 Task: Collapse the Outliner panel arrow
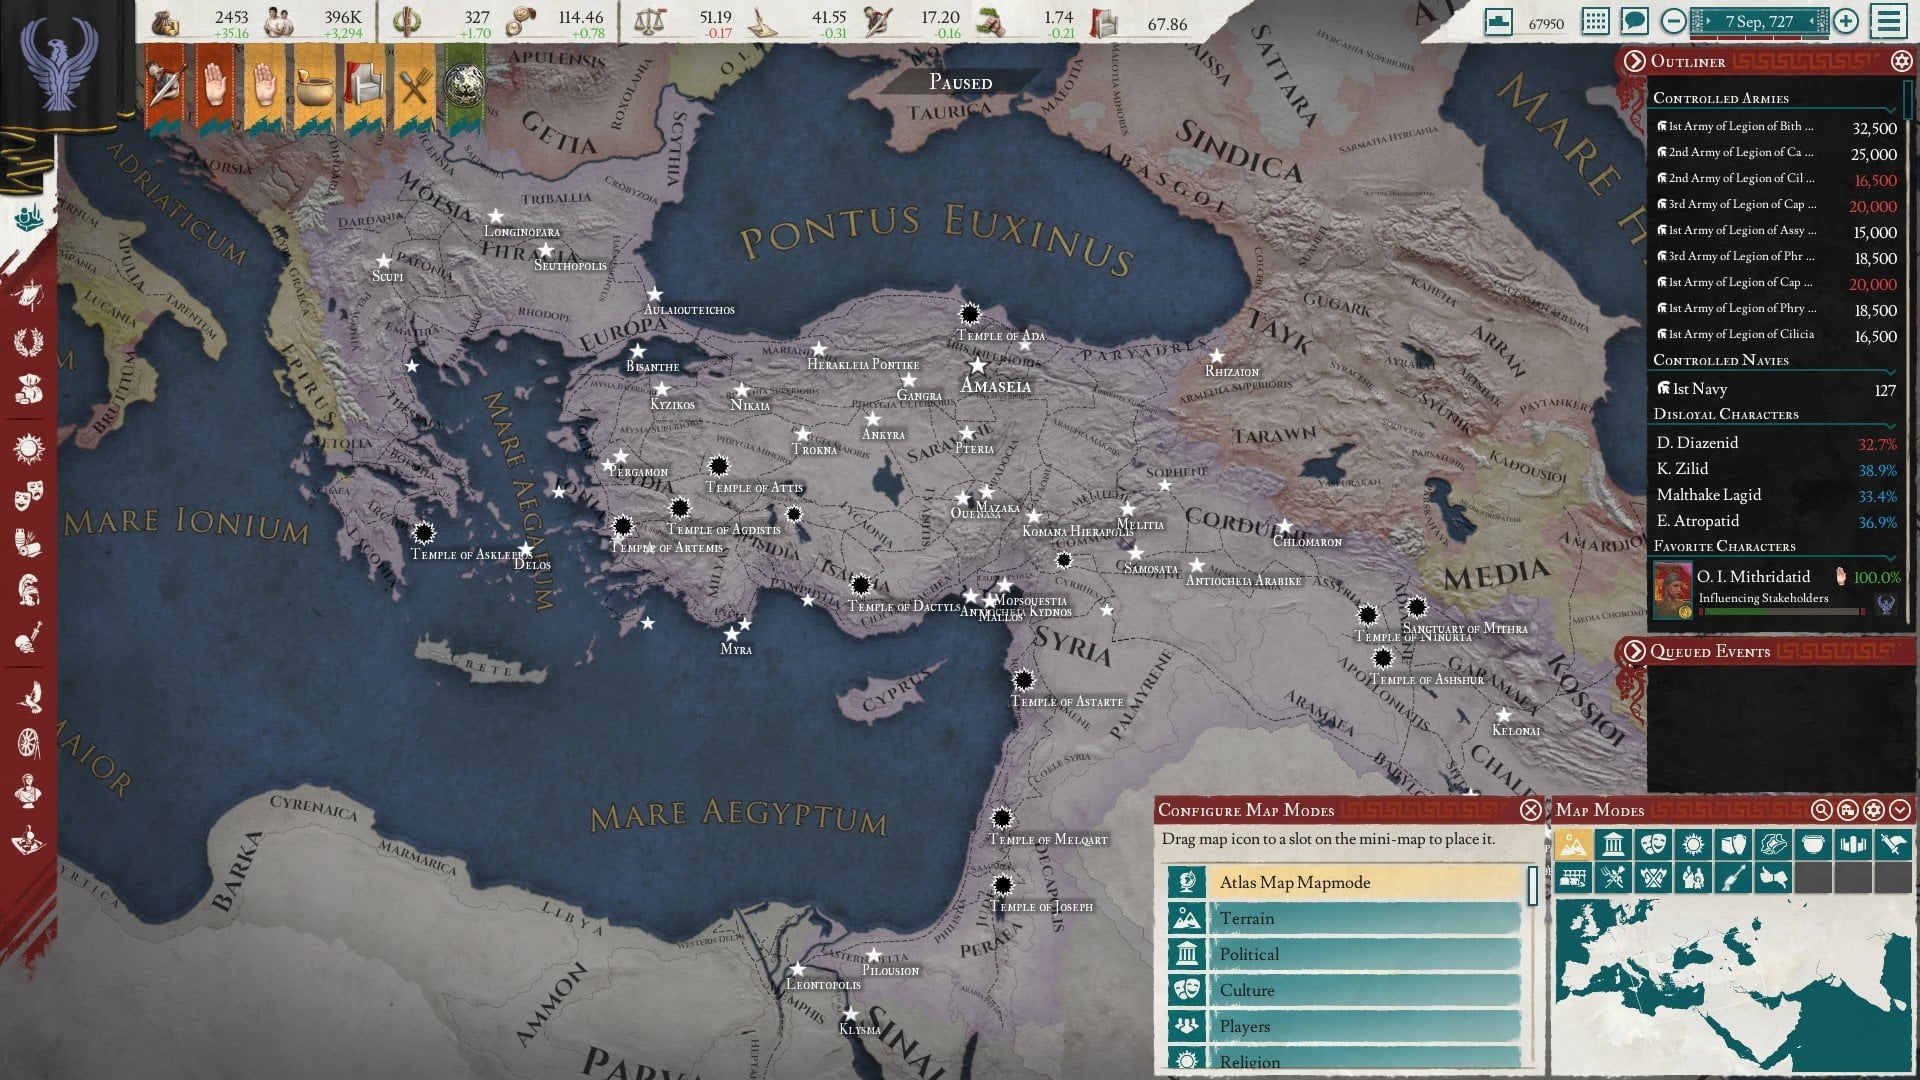1634,61
